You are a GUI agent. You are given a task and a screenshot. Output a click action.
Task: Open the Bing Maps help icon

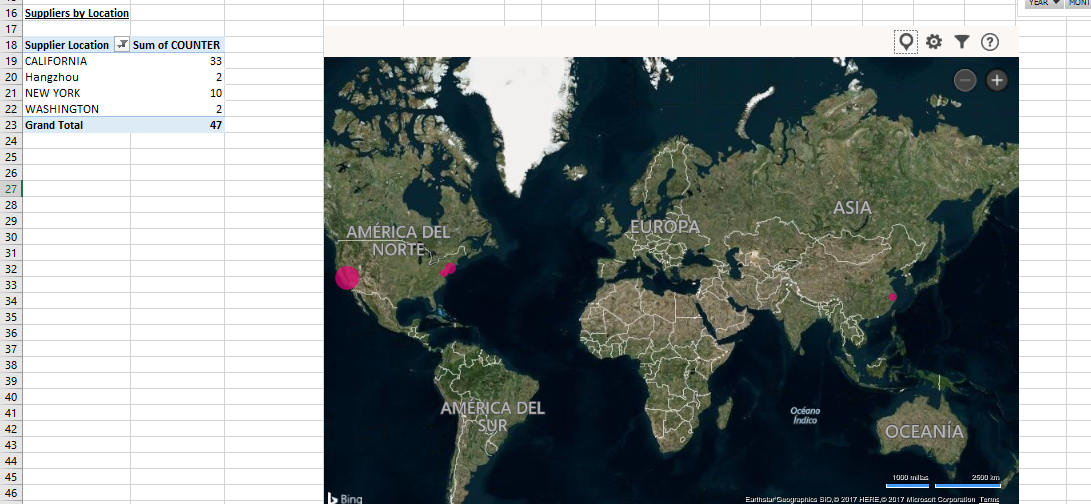989,42
